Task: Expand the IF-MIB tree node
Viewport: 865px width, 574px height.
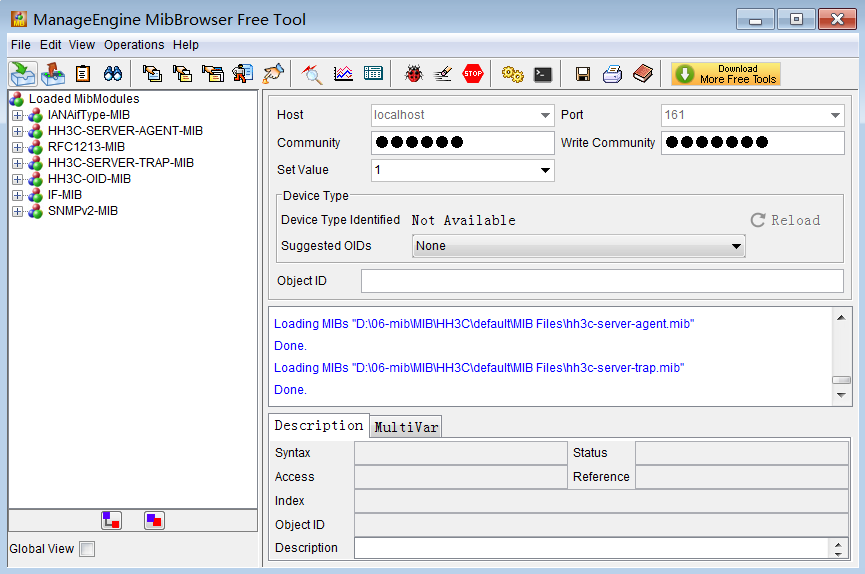Action: click(18, 195)
